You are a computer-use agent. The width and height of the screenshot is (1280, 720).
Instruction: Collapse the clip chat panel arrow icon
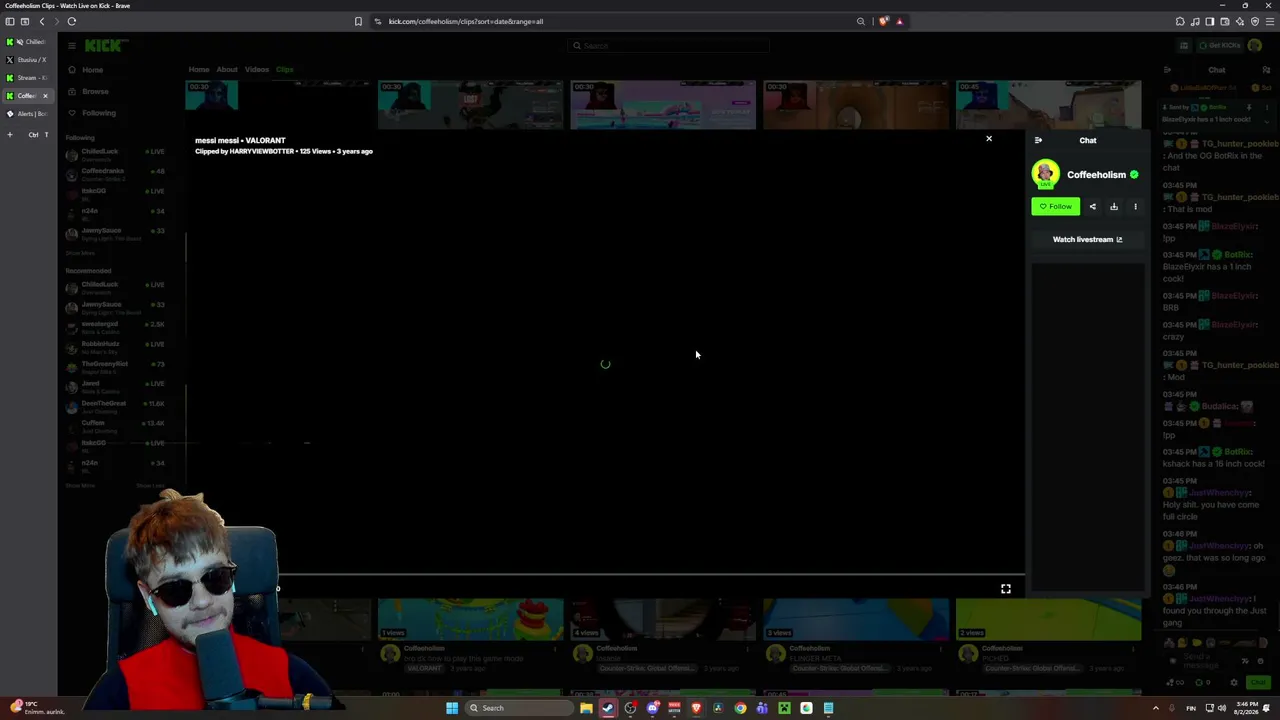point(1038,141)
